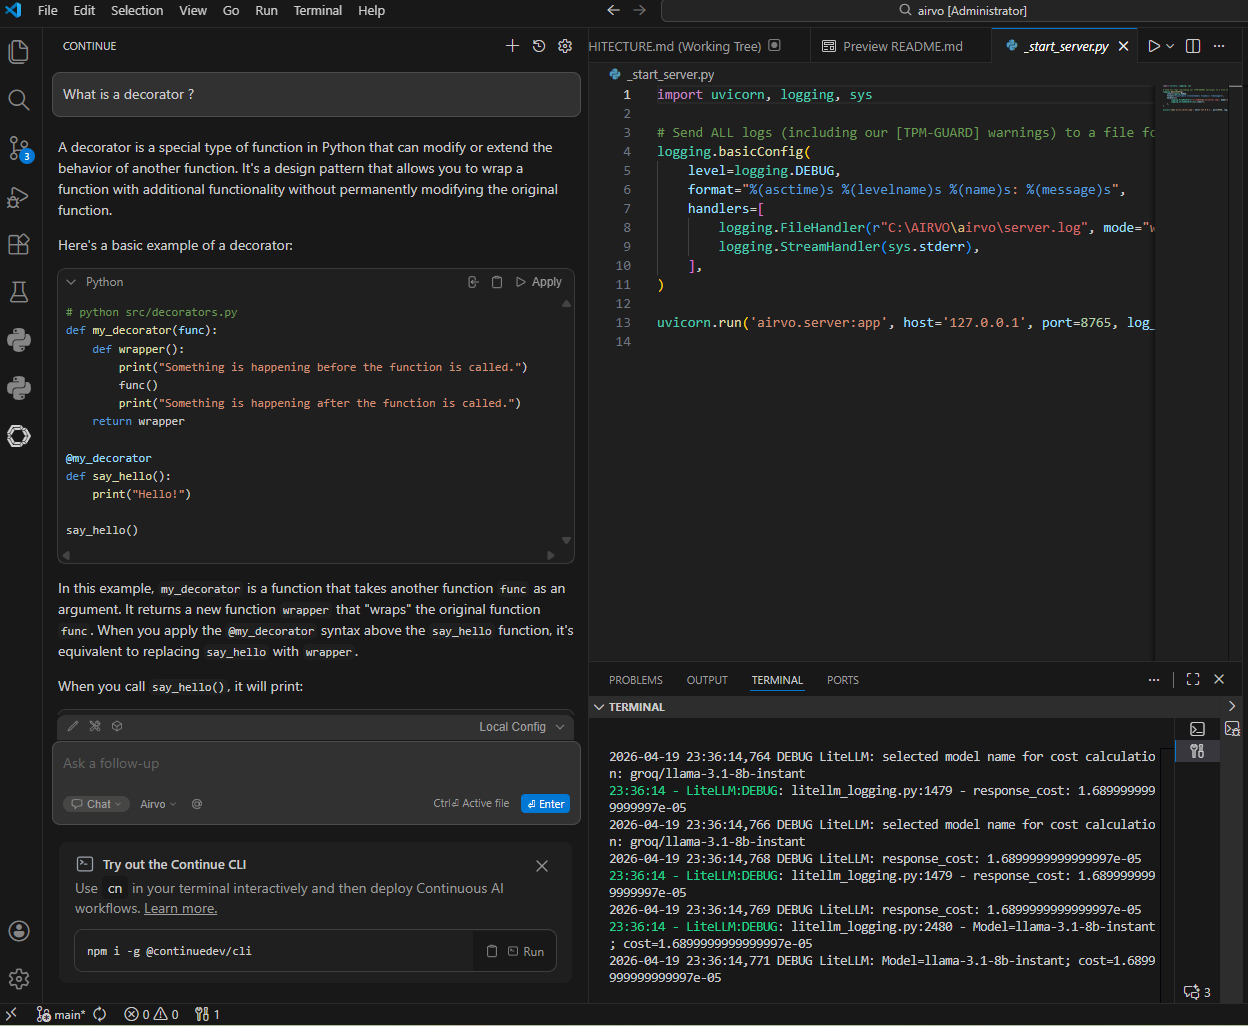Click the airvo search command center
This screenshot has height=1026, width=1248.
click(x=963, y=10)
